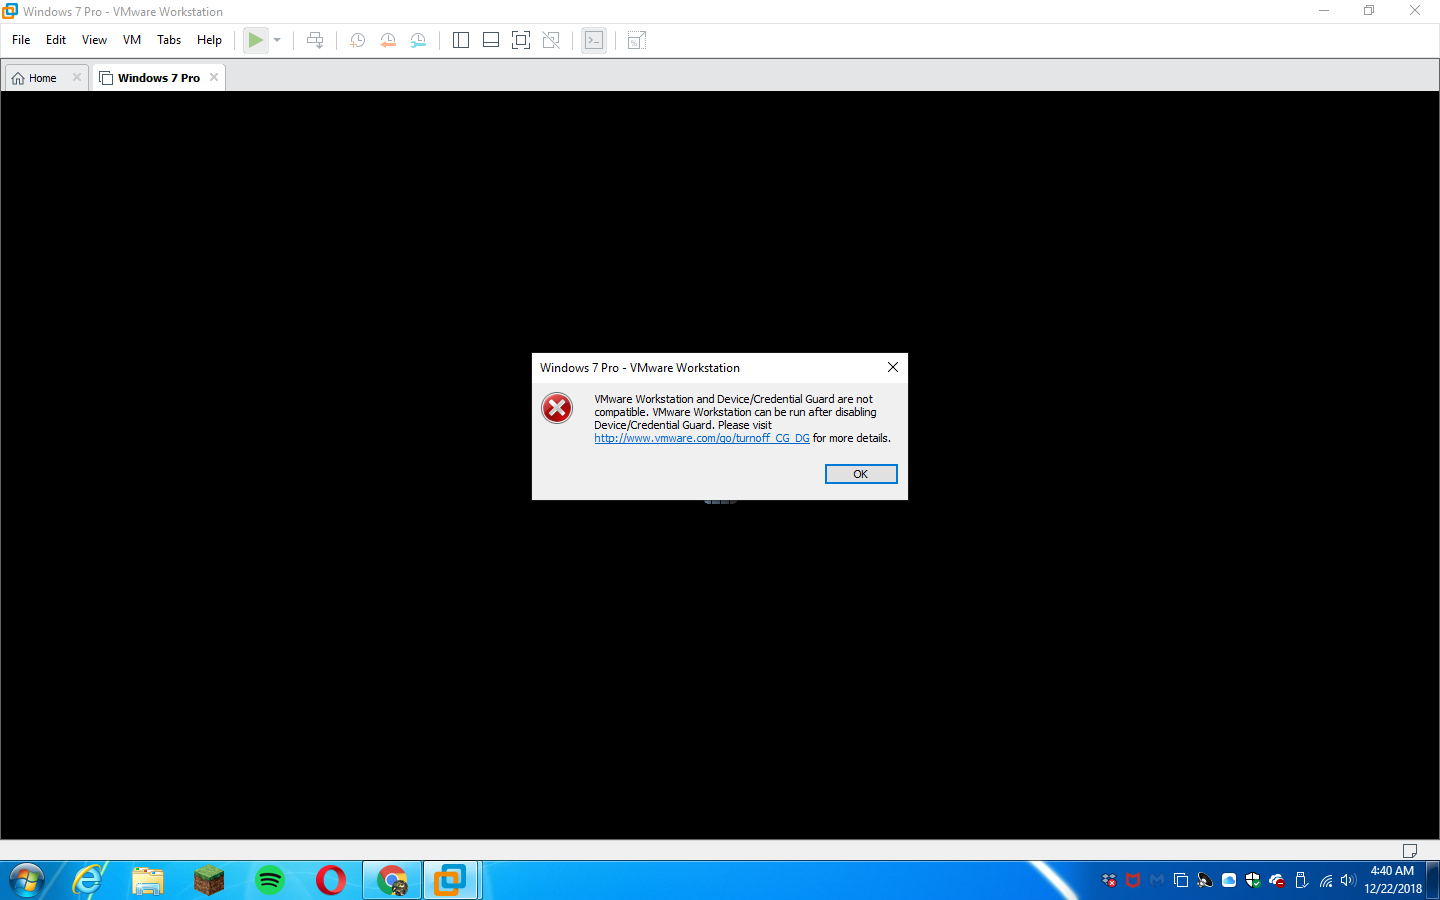The width and height of the screenshot is (1440, 900).
Task: Close the Home tab
Action: 77,77
